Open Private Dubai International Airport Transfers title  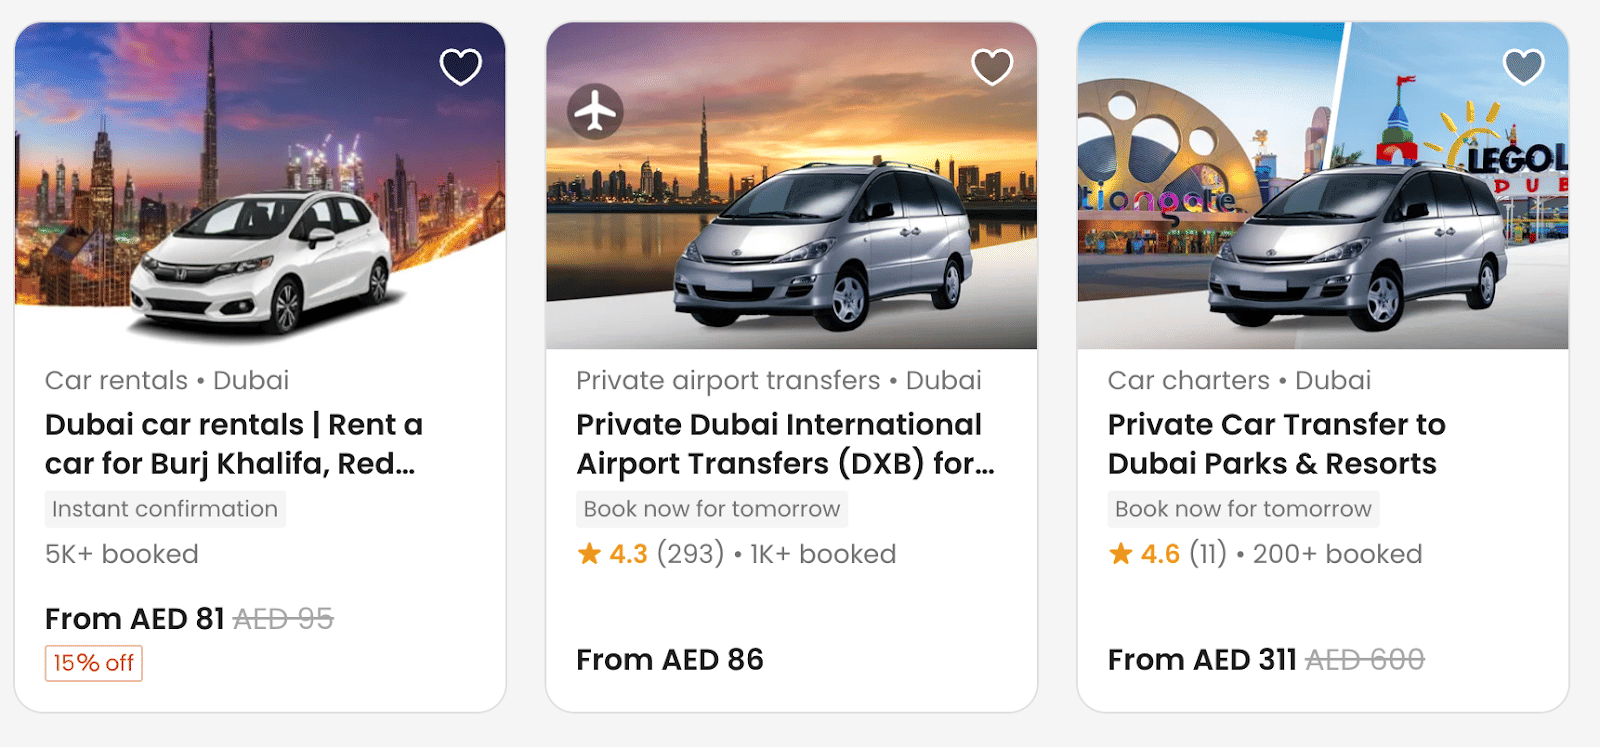click(x=785, y=444)
